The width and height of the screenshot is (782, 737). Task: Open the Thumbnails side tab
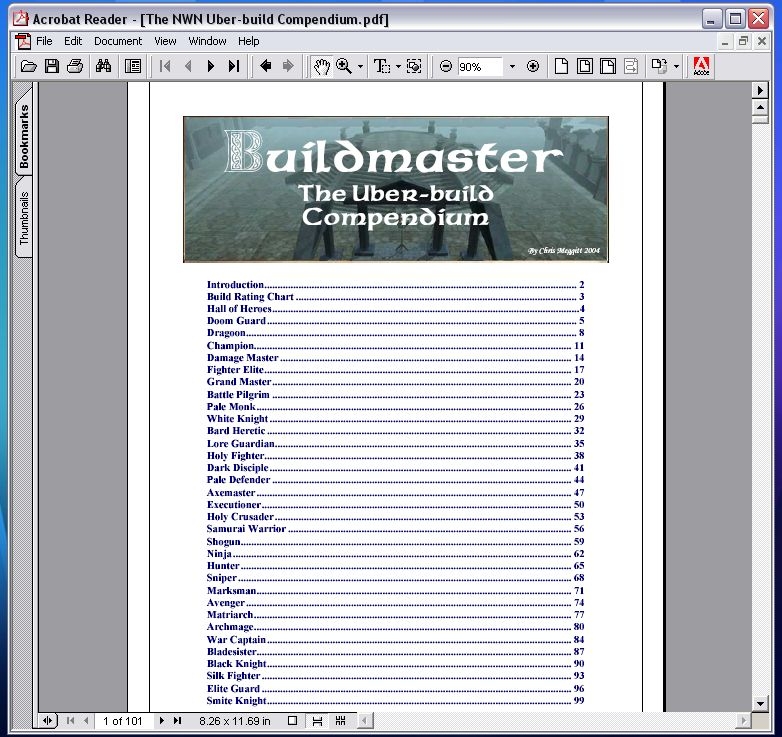pyautogui.click(x=24, y=217)
